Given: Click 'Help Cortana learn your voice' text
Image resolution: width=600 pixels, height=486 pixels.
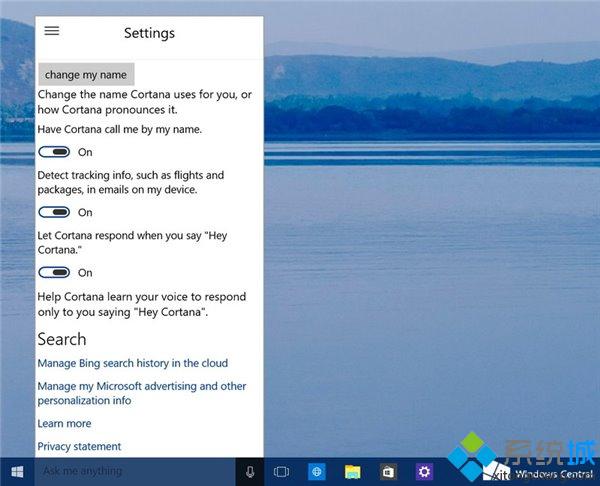Looking at the screenshot, I should (142, 304).
